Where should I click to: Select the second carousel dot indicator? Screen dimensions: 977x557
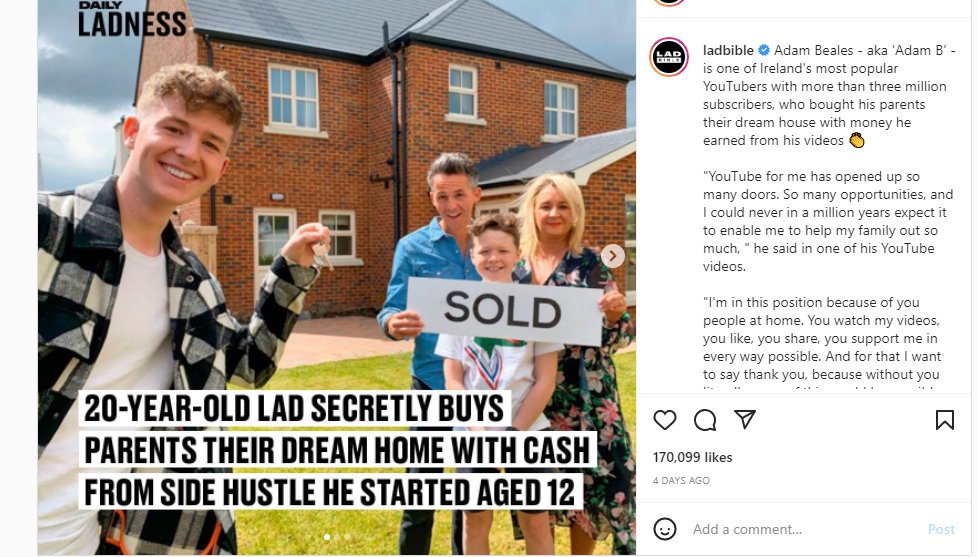[x=337, y=536]
